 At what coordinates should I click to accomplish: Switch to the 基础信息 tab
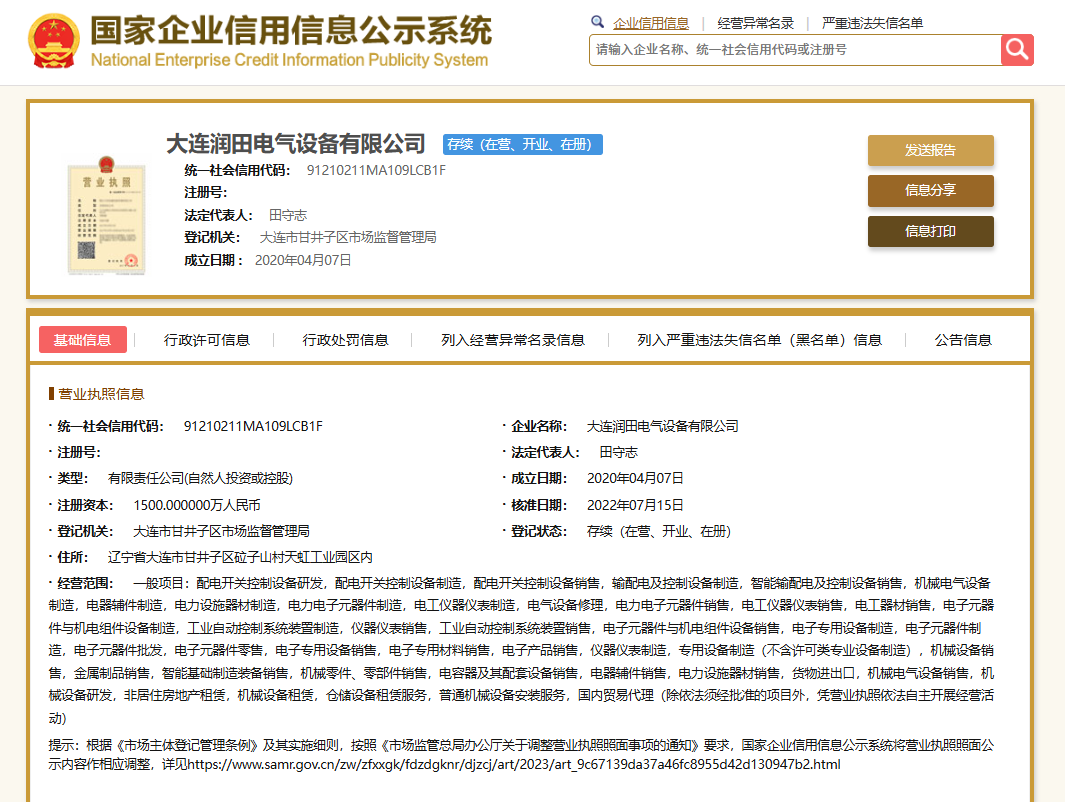point(83,340)
